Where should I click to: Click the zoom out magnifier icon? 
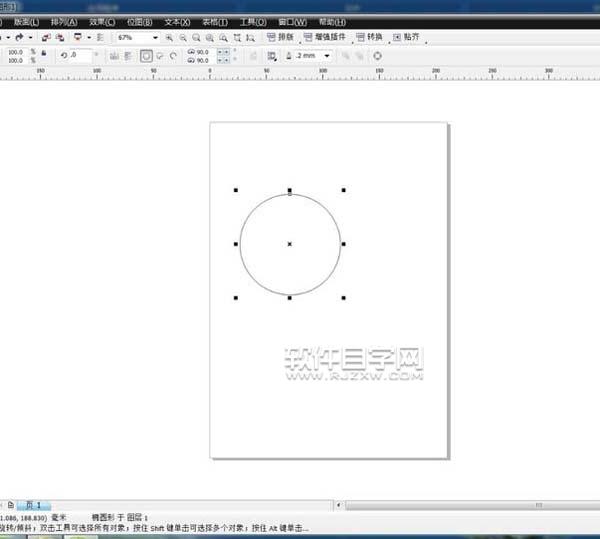coord(184,37)
